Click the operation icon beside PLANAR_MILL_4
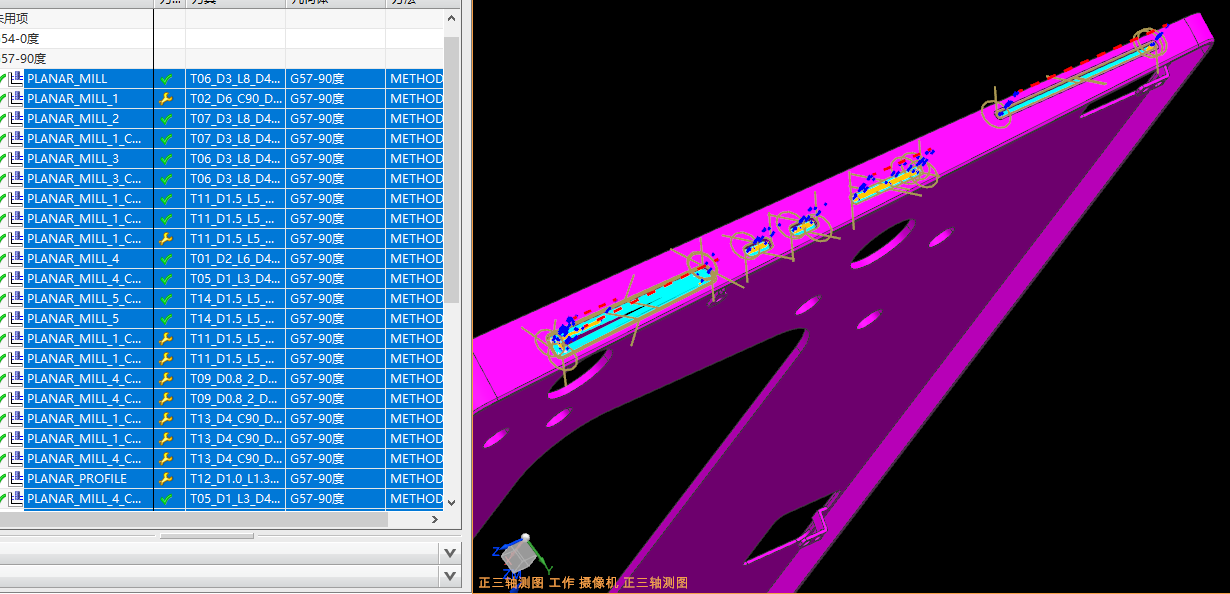Screen dimensions: 1230x594 (17, 259)
